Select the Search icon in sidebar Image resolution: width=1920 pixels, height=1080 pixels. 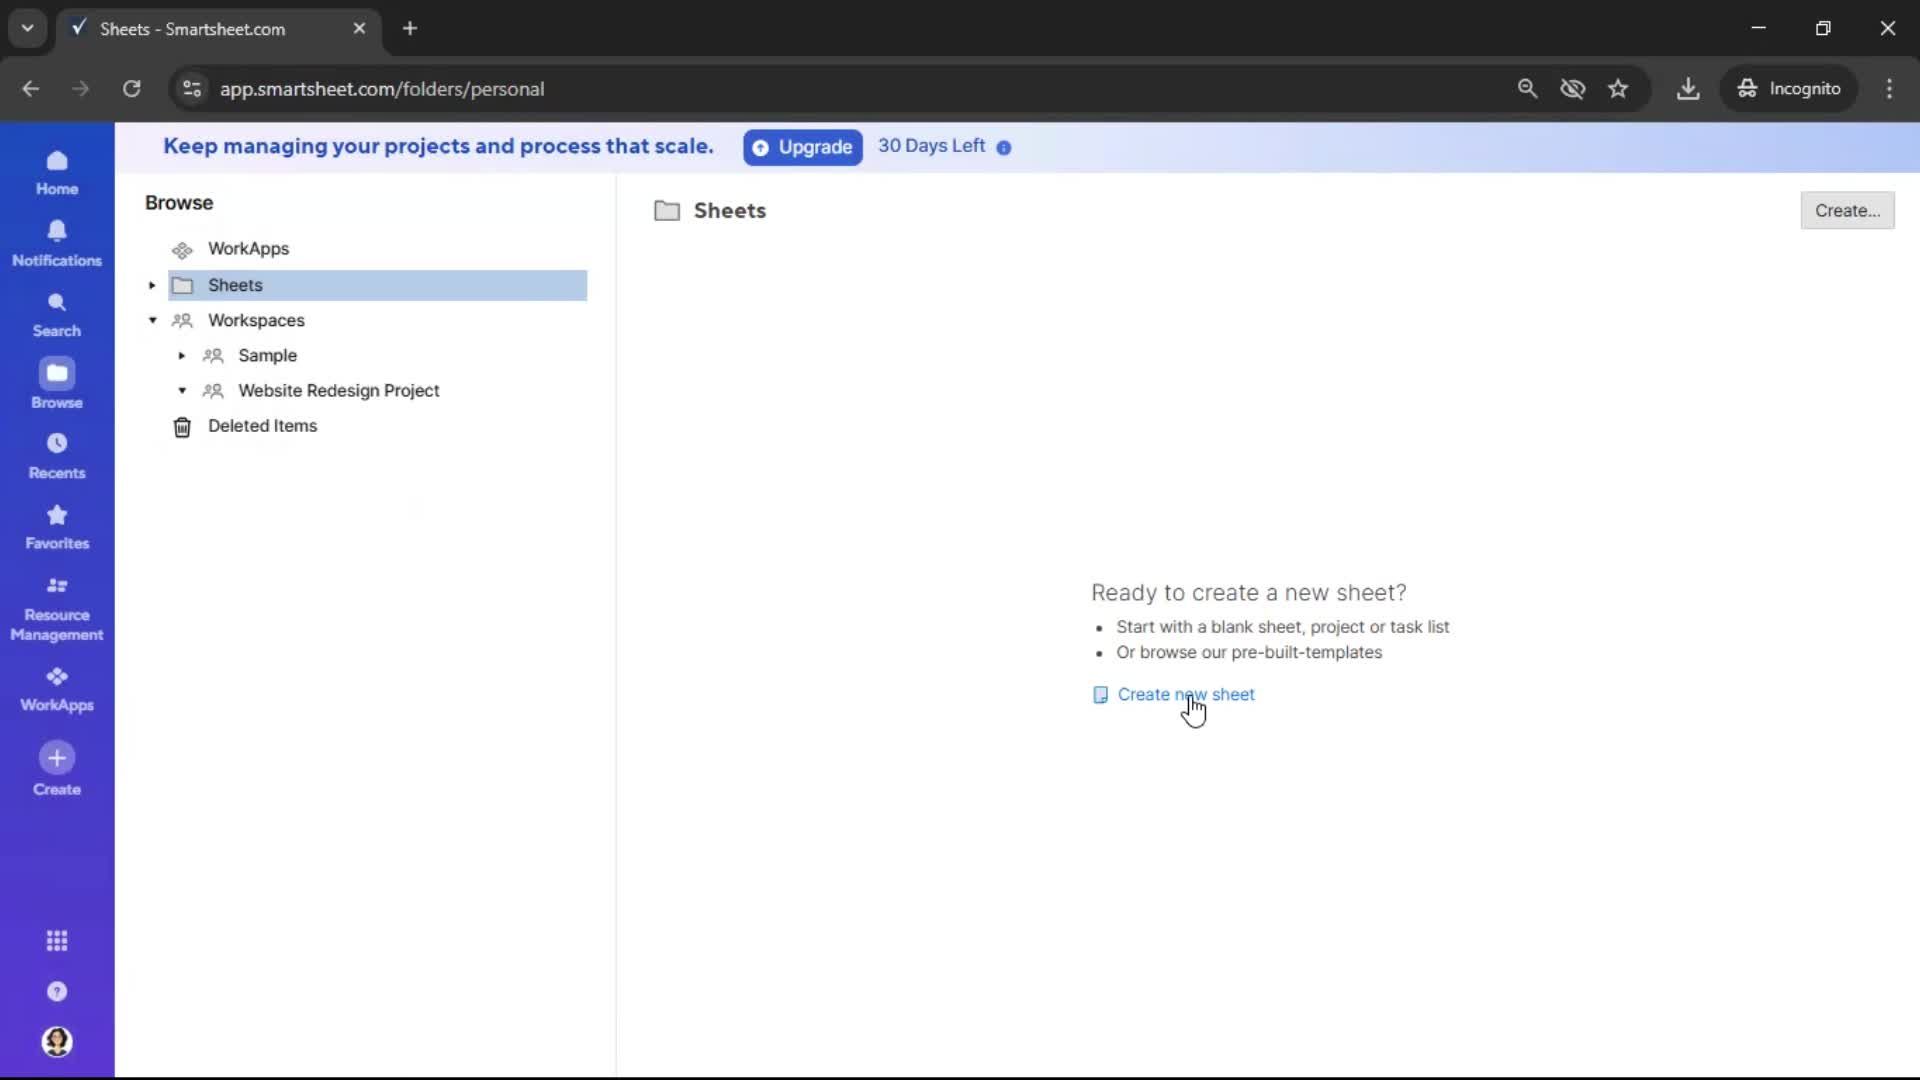click(57, 313)
